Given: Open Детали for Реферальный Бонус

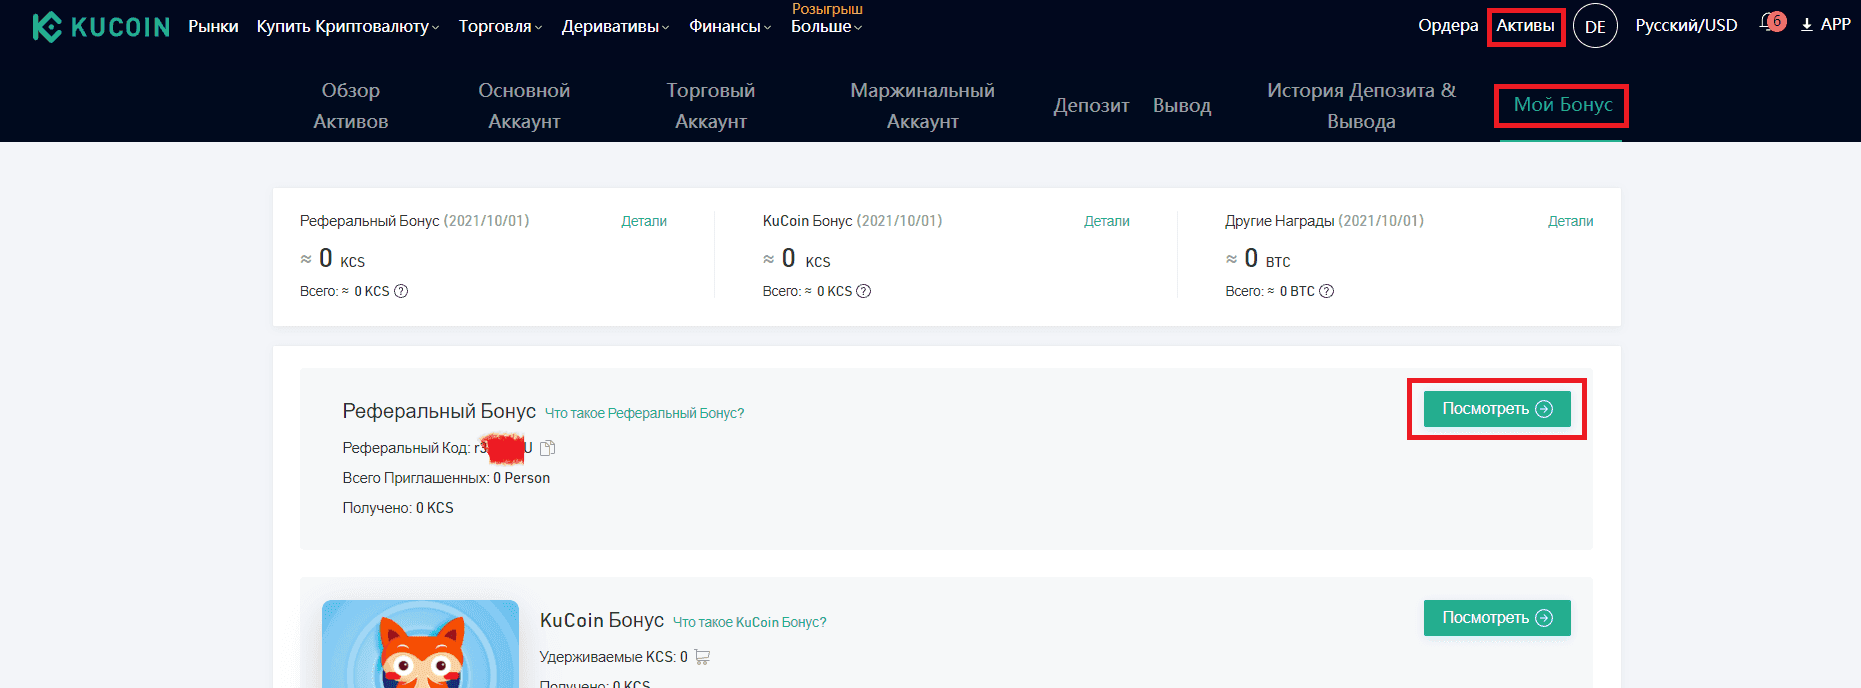Looking at the screenshot, I should pos(644,221).
